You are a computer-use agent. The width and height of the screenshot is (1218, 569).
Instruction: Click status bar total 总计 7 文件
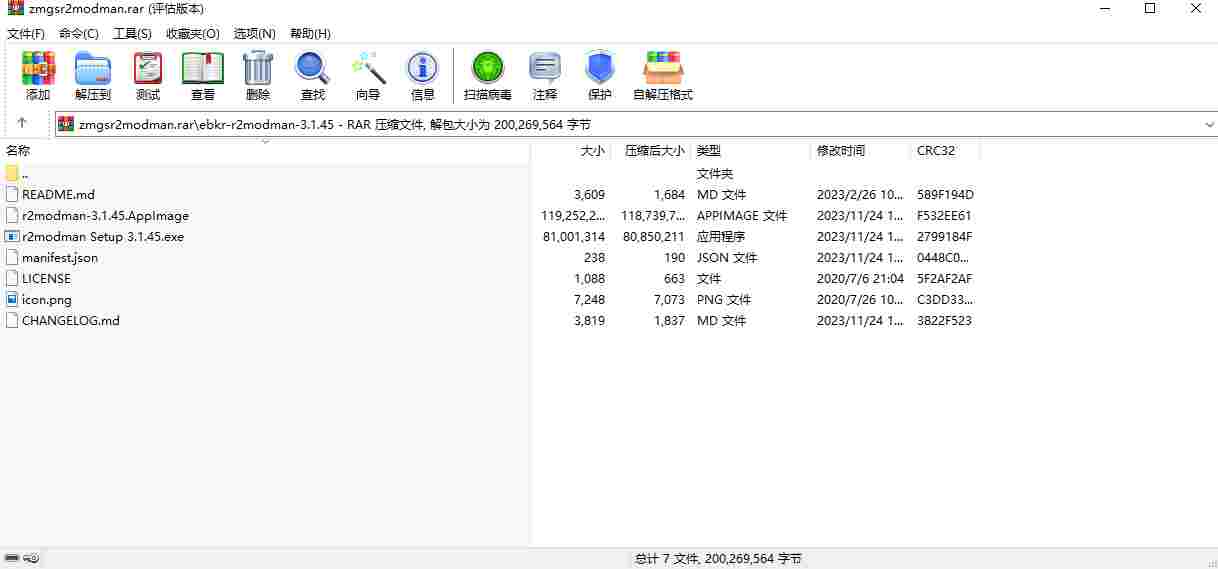pyautogui.click(x=718, y=558)
